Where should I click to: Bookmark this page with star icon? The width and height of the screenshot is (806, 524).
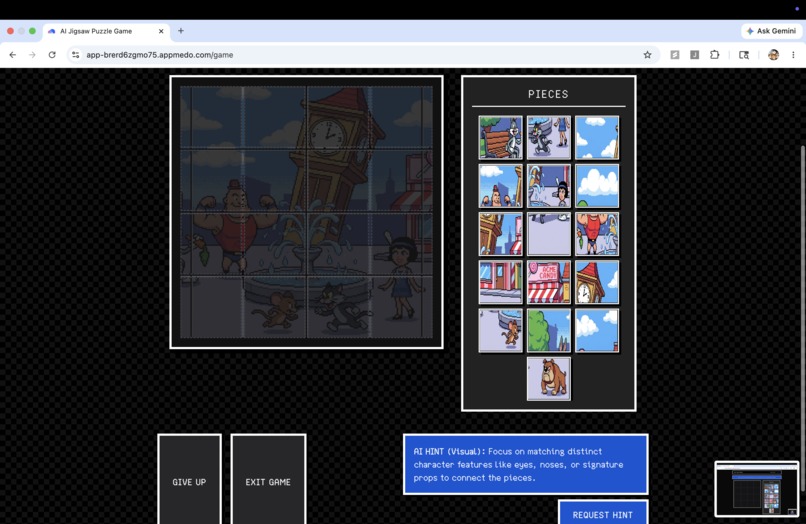(647, 55)
